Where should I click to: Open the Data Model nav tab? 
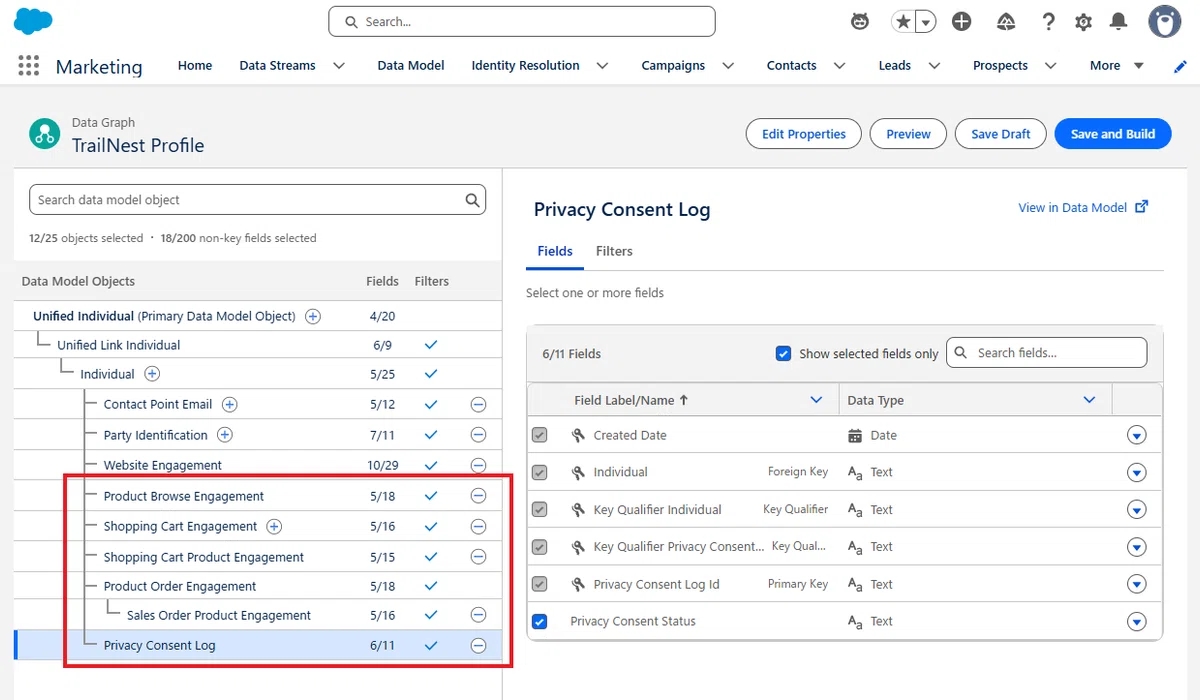[x=411, y=66]
